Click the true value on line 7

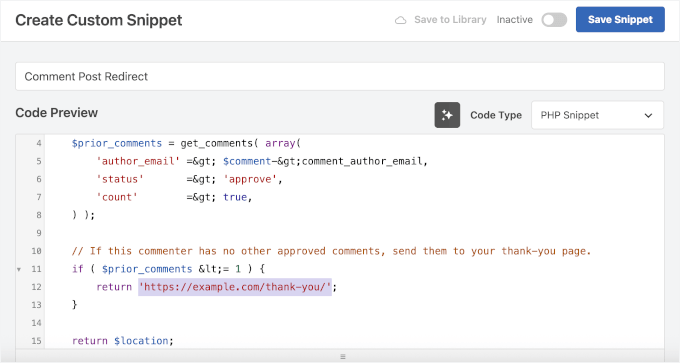pos(235,197)
